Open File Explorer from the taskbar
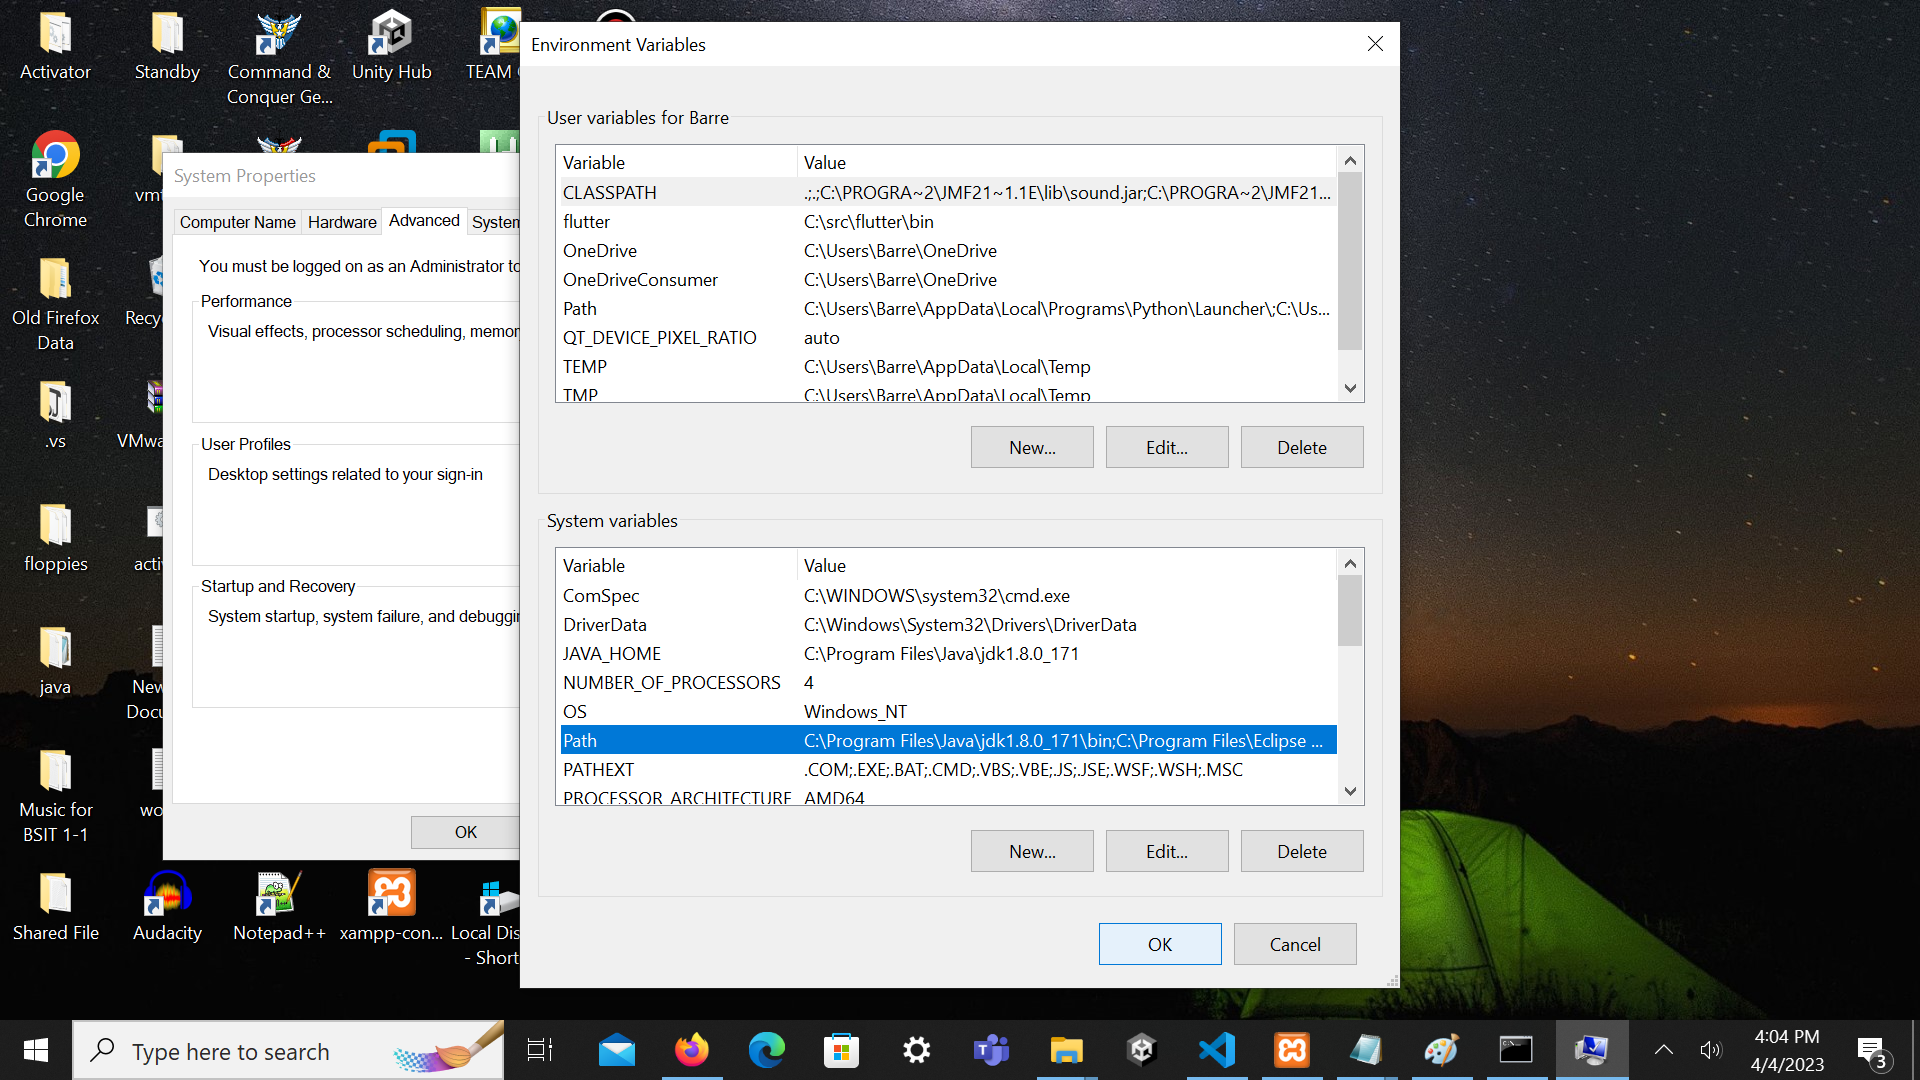This screenshot has width=1920, height=1080. 1067,1050
